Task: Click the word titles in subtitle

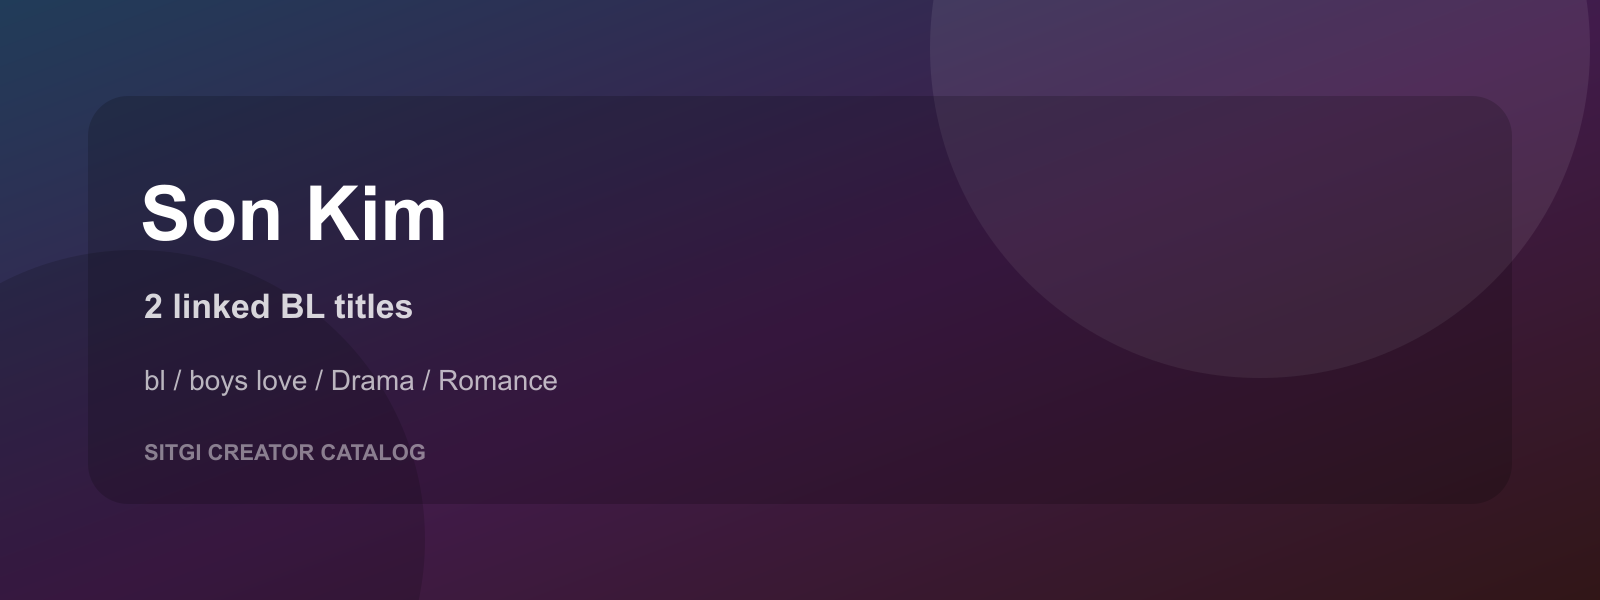Action: click(x=373, y=306)
